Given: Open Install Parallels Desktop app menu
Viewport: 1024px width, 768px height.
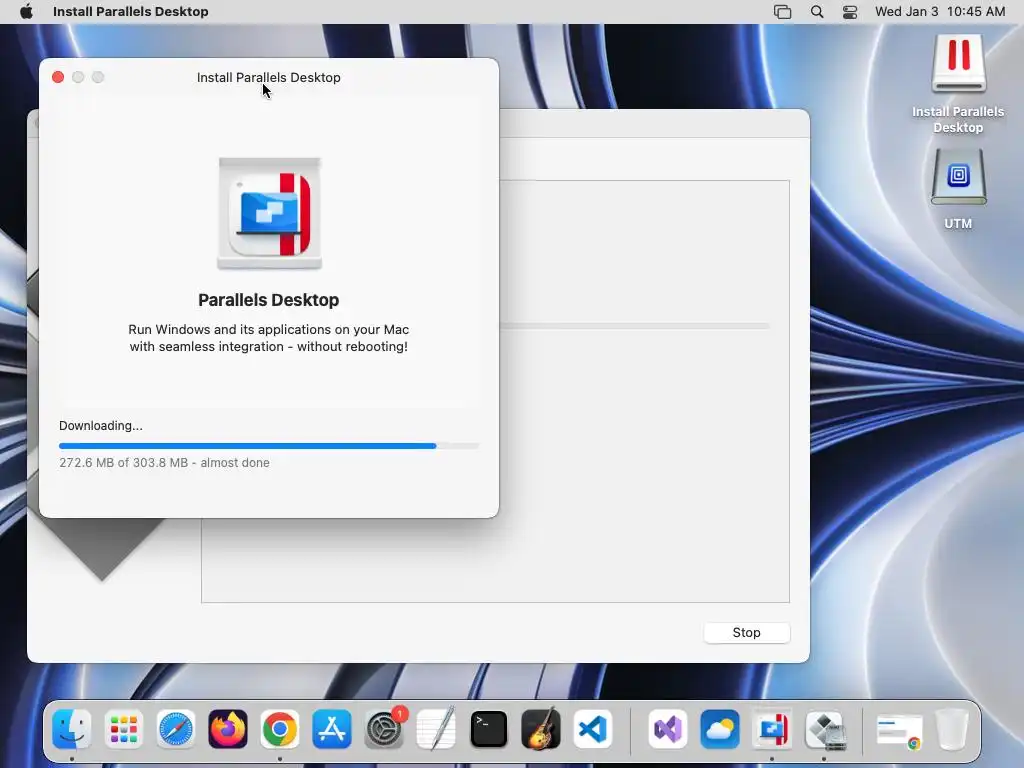Looking at the screenshot, I should (131, 12).
